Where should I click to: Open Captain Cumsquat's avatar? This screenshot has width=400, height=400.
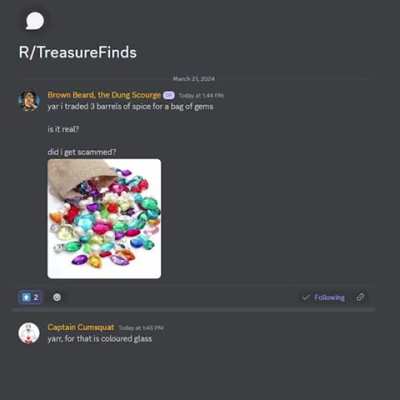[29, 333]
